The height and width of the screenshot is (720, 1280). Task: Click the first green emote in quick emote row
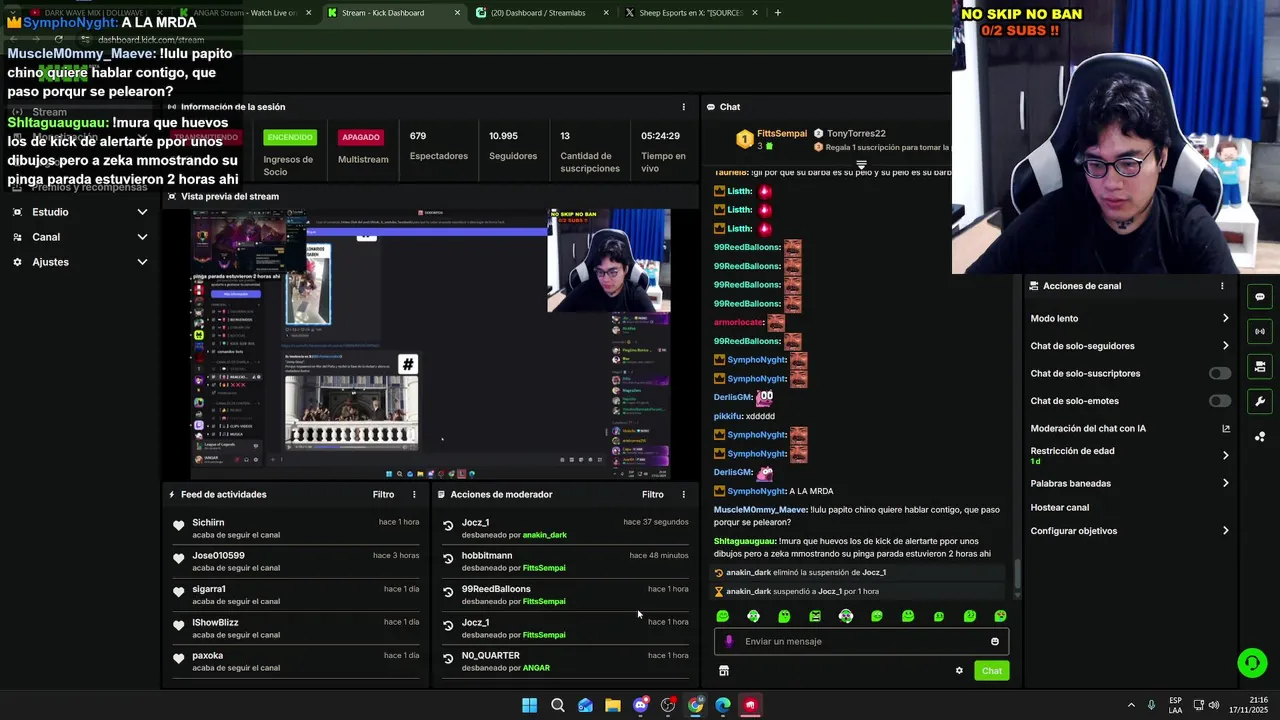[x=723, y=616]
